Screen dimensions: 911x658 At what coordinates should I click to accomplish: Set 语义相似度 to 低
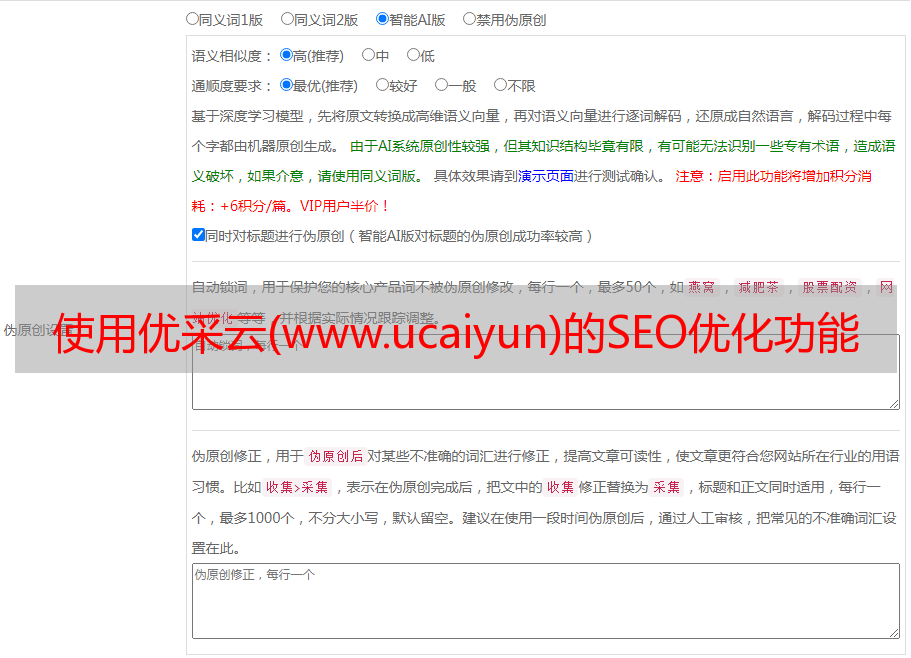pos(413,55)
